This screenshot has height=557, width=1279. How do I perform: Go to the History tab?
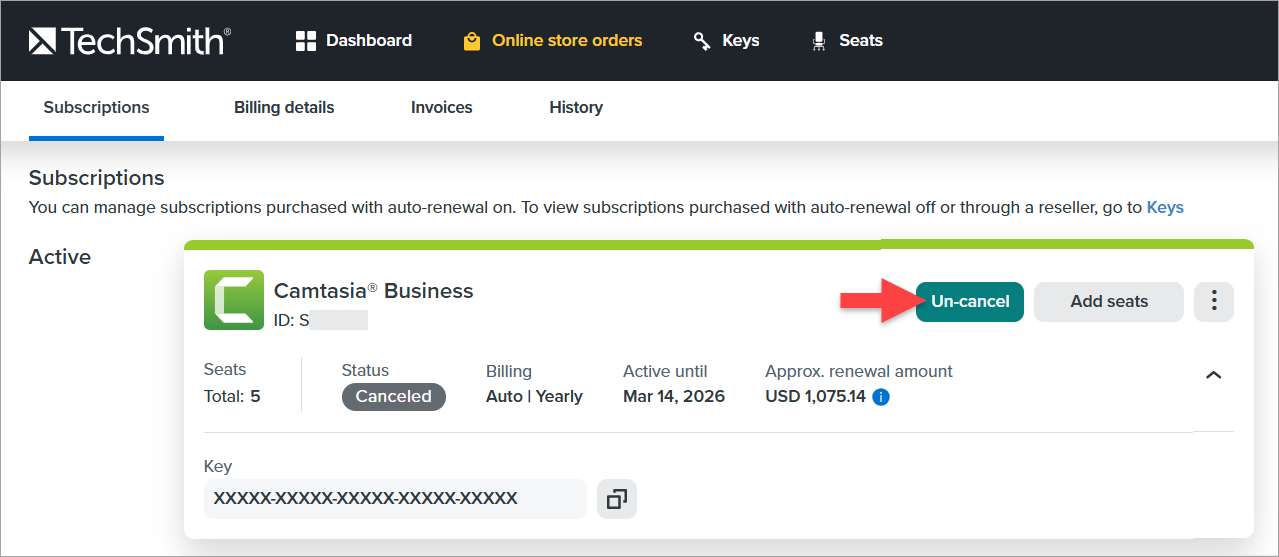576,108
